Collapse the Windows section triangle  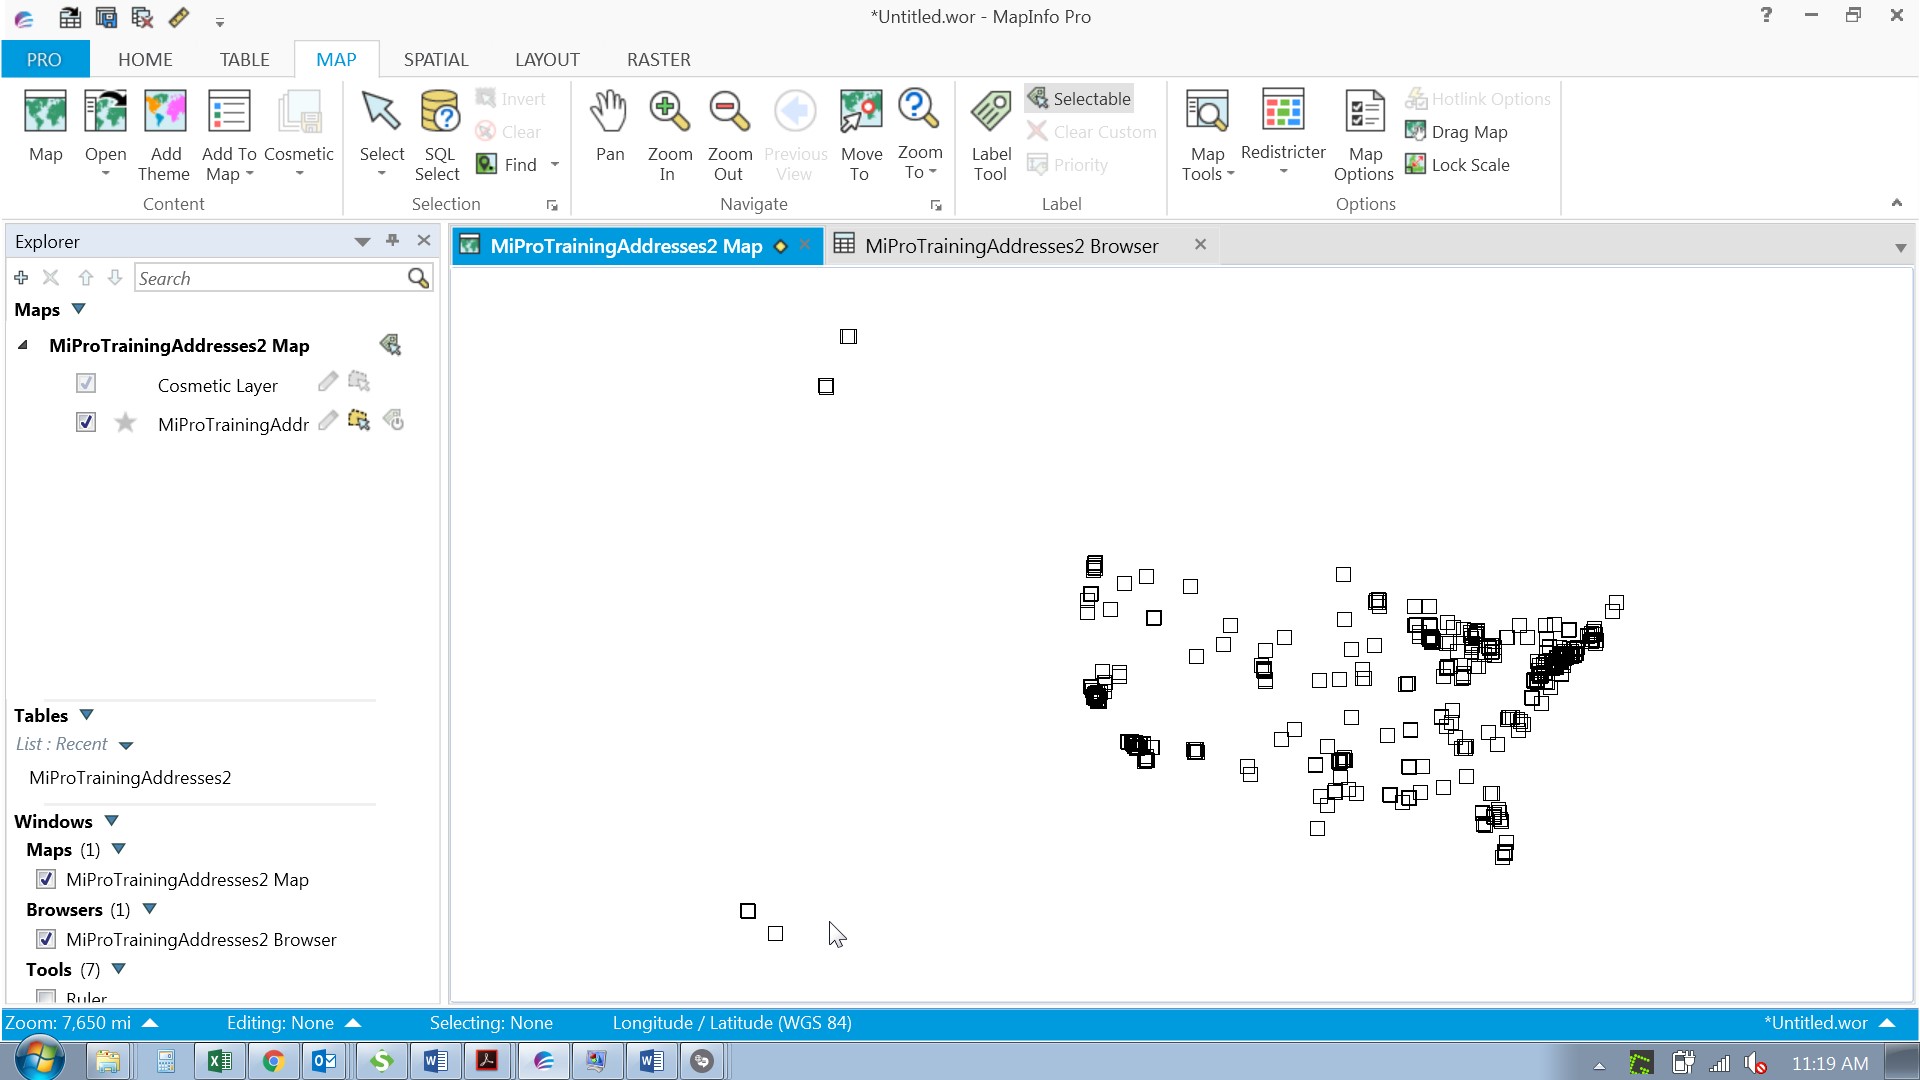(112, 821)
